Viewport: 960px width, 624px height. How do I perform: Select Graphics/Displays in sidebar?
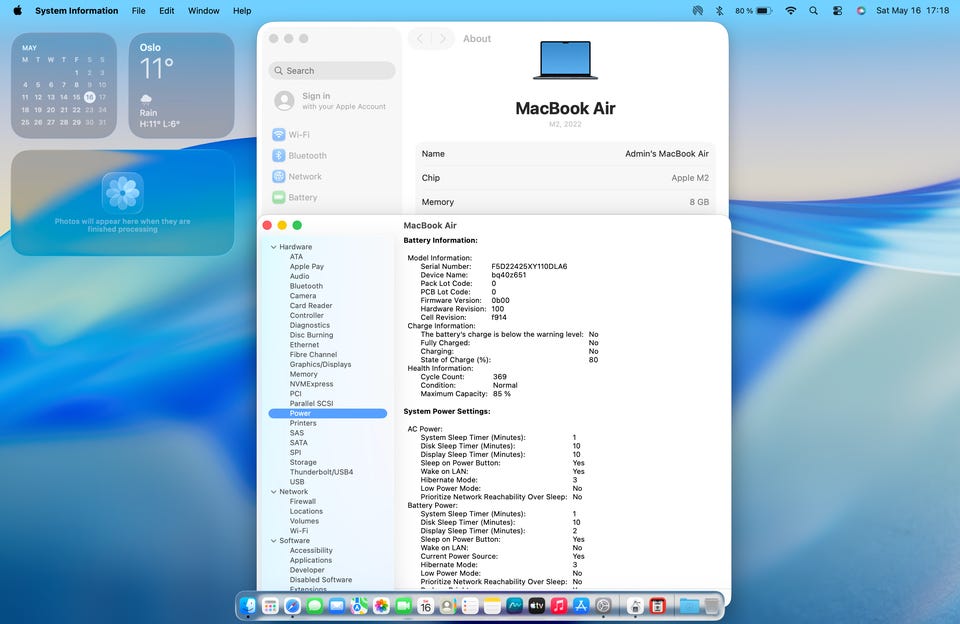320,364
